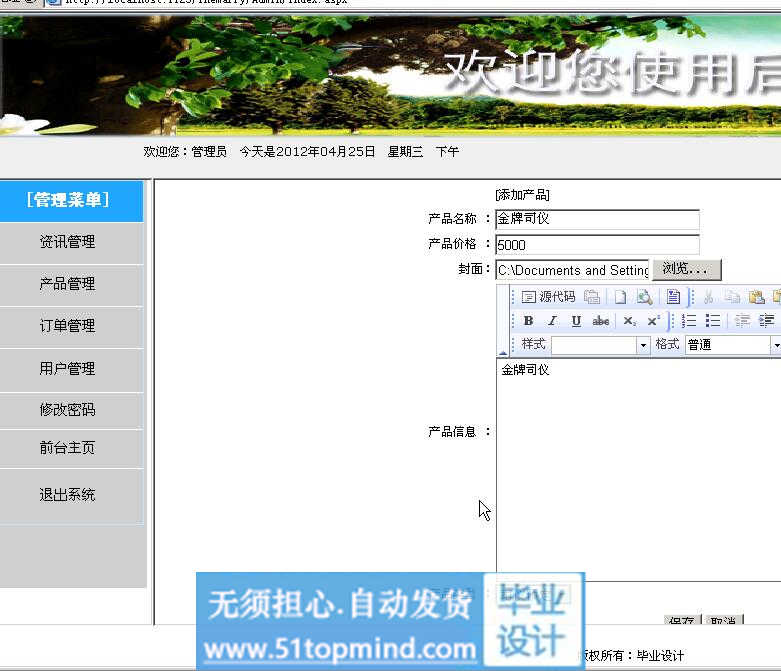The width and height of the screenshot is (781, 671).
Task: Click the New Page icon in editor toolbar
Action: [x=620, y=297]
